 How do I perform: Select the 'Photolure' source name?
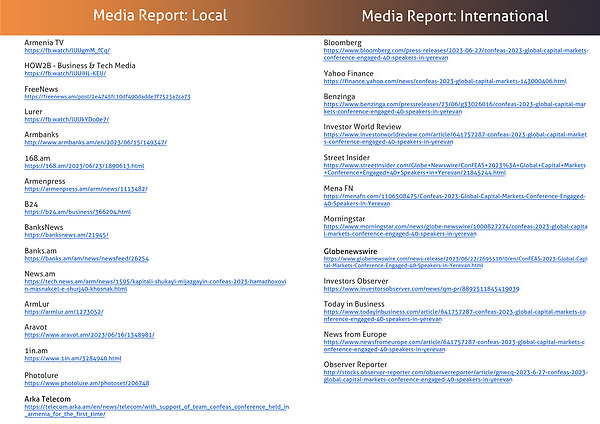click(41, 375)
